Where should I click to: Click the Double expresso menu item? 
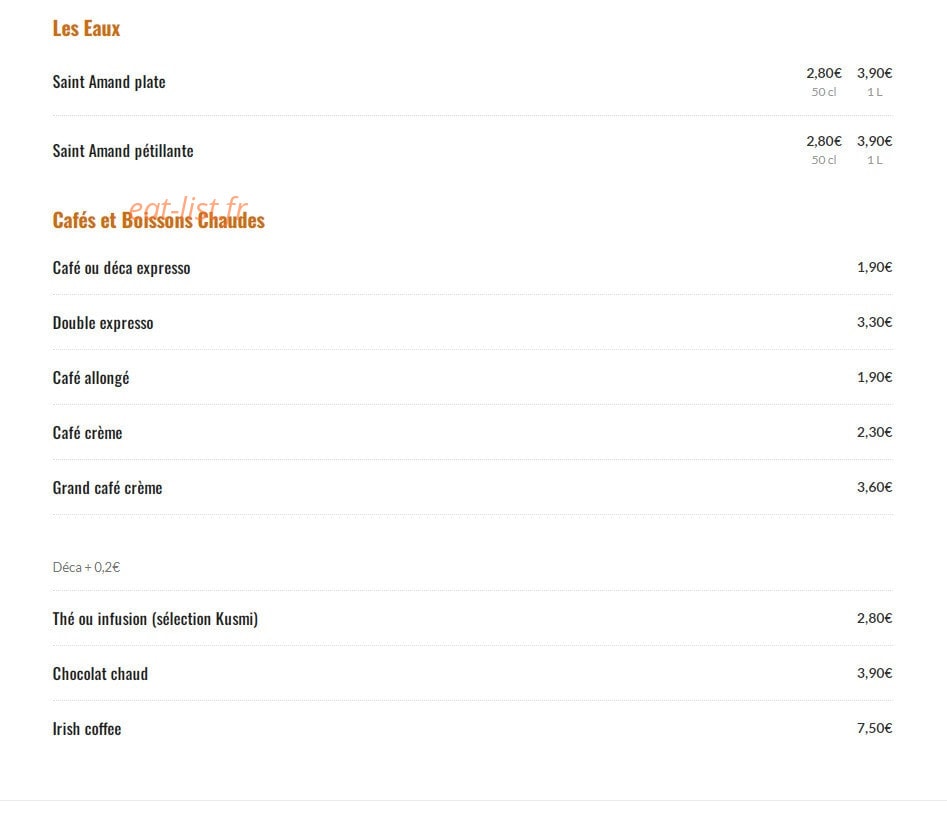click(x=103, y=323)
